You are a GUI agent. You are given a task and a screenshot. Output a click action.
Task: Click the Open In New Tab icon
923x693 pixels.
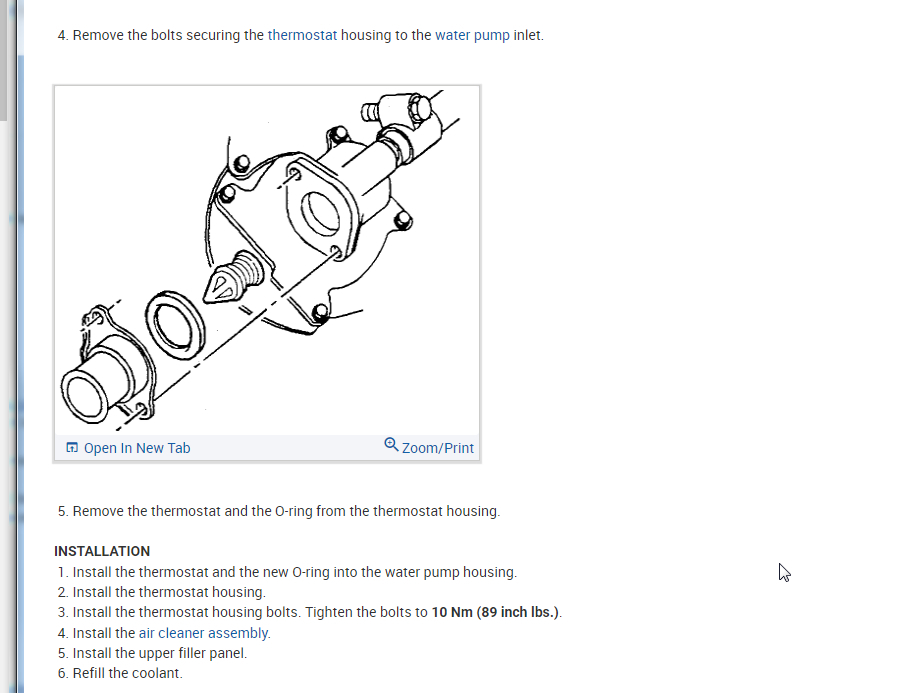tap(72, 447)
